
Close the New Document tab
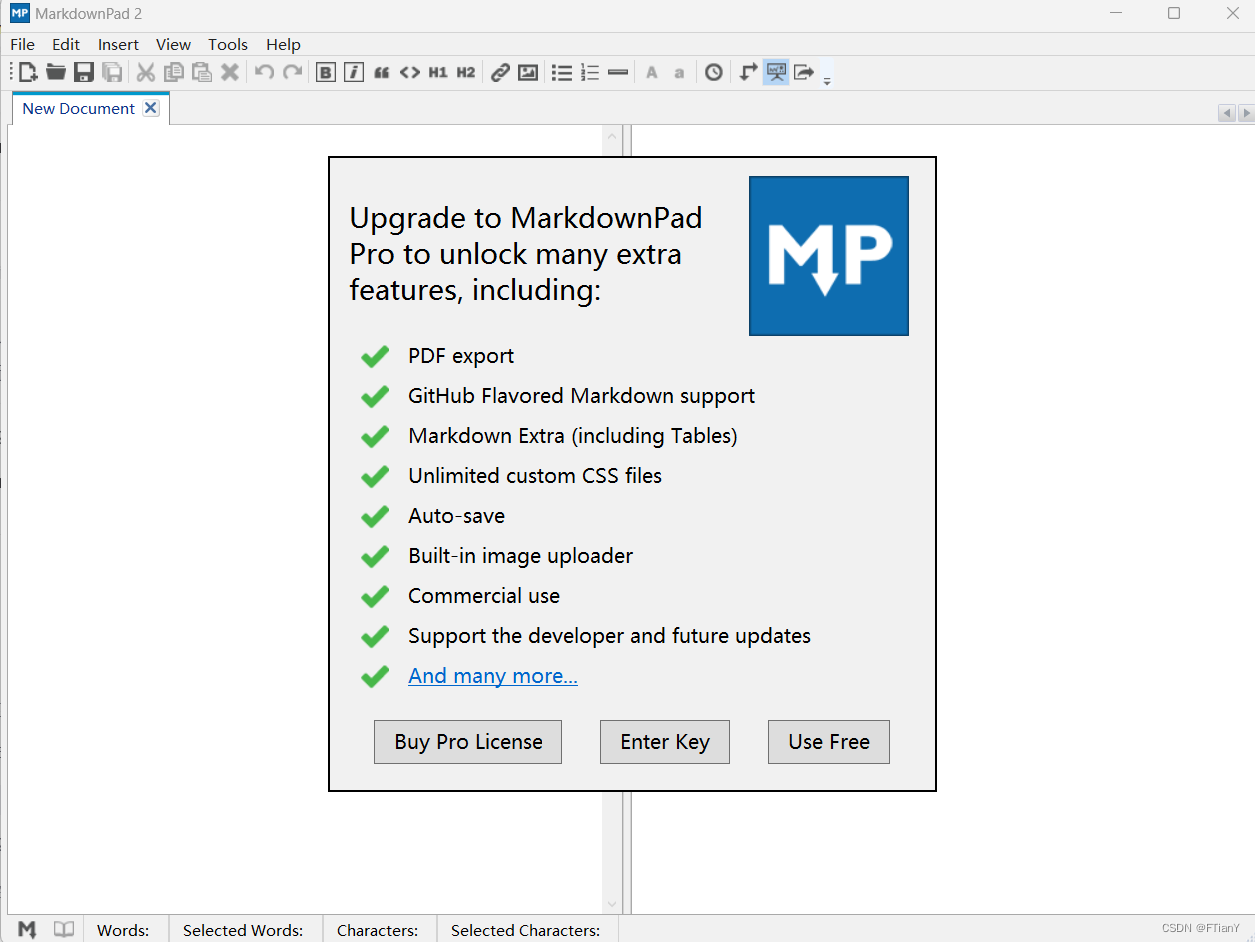coord(151,108)
